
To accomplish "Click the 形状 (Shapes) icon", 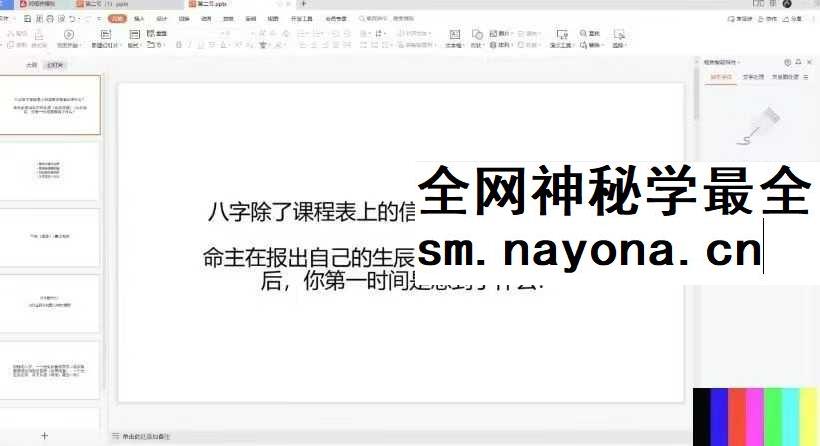I will pyautogui.click(x=477, y=35).
